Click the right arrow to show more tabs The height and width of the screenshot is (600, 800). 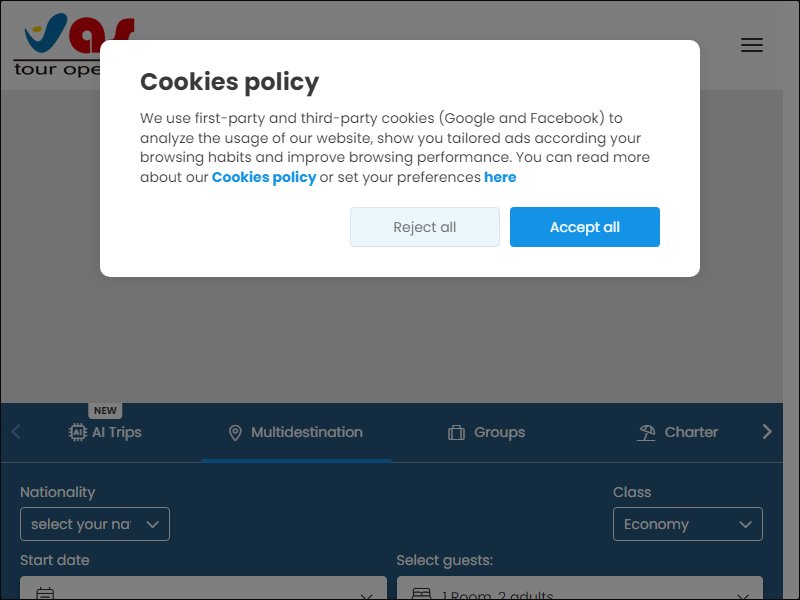point(767,432)
